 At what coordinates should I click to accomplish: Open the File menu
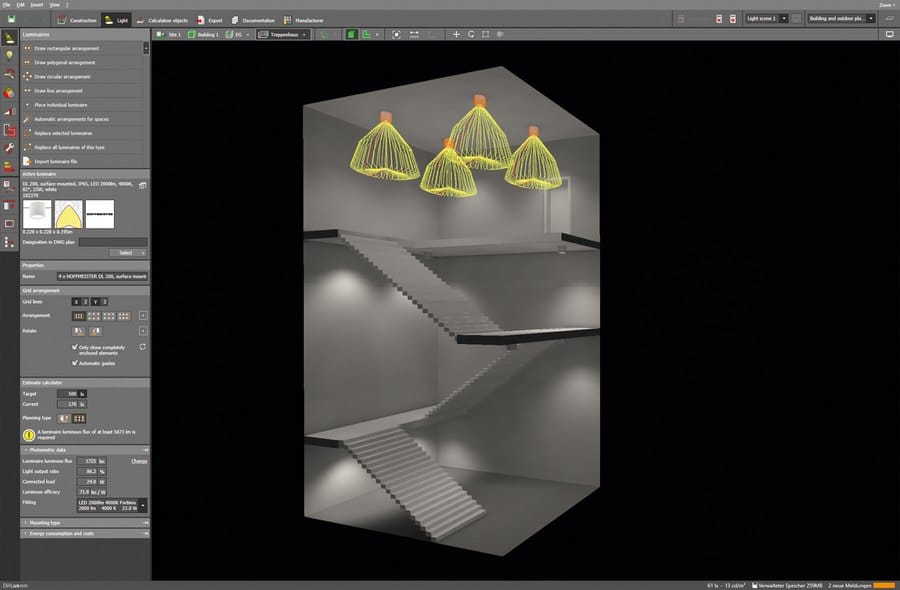pos(6,5)
